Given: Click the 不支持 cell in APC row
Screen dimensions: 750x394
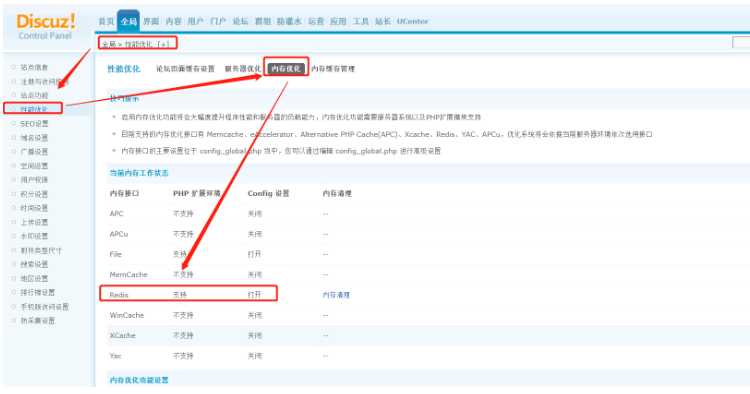Looking at the screenshot, I should click(x=183, y=214).
